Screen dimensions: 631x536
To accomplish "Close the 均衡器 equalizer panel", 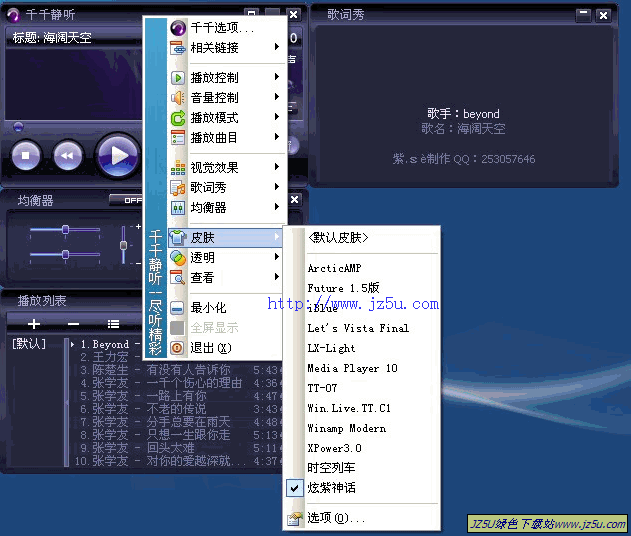I will [295, 200].
